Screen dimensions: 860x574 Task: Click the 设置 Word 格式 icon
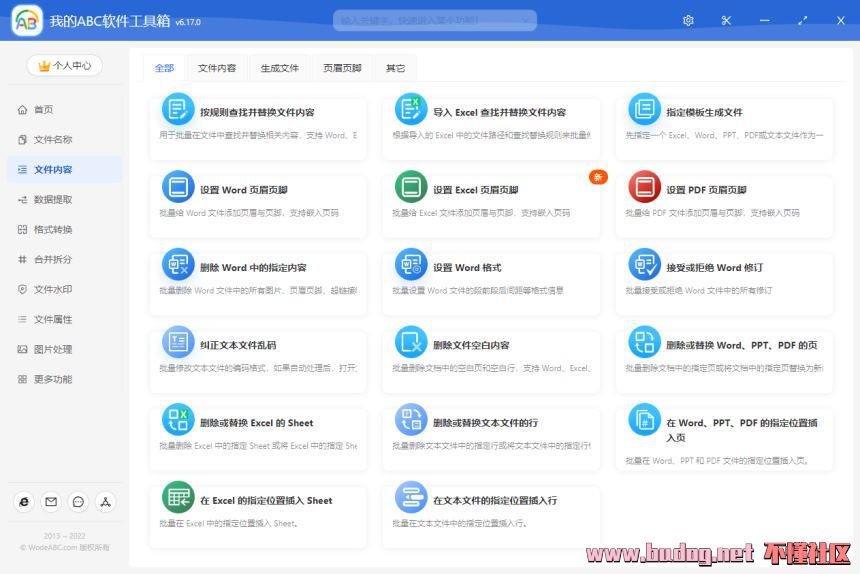coord(411,265)
